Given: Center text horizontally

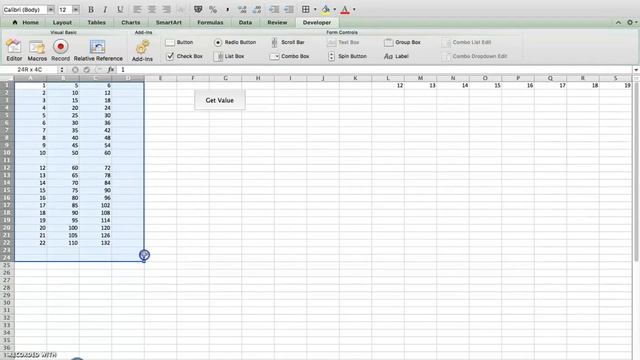Looking at the screenshot, I should (x=151, y=9).
